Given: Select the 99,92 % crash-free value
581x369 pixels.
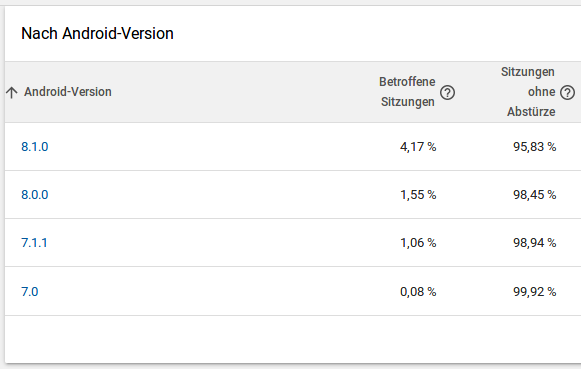Looking at the screenshot, I should coord(535,292).
